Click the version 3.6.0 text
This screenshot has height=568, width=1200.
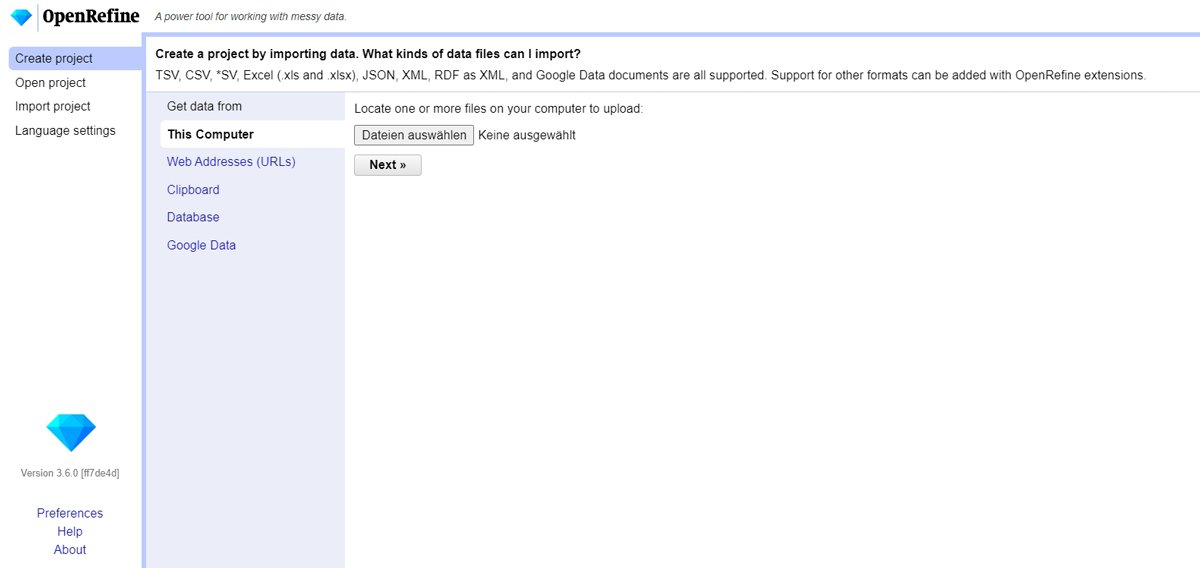70,473
